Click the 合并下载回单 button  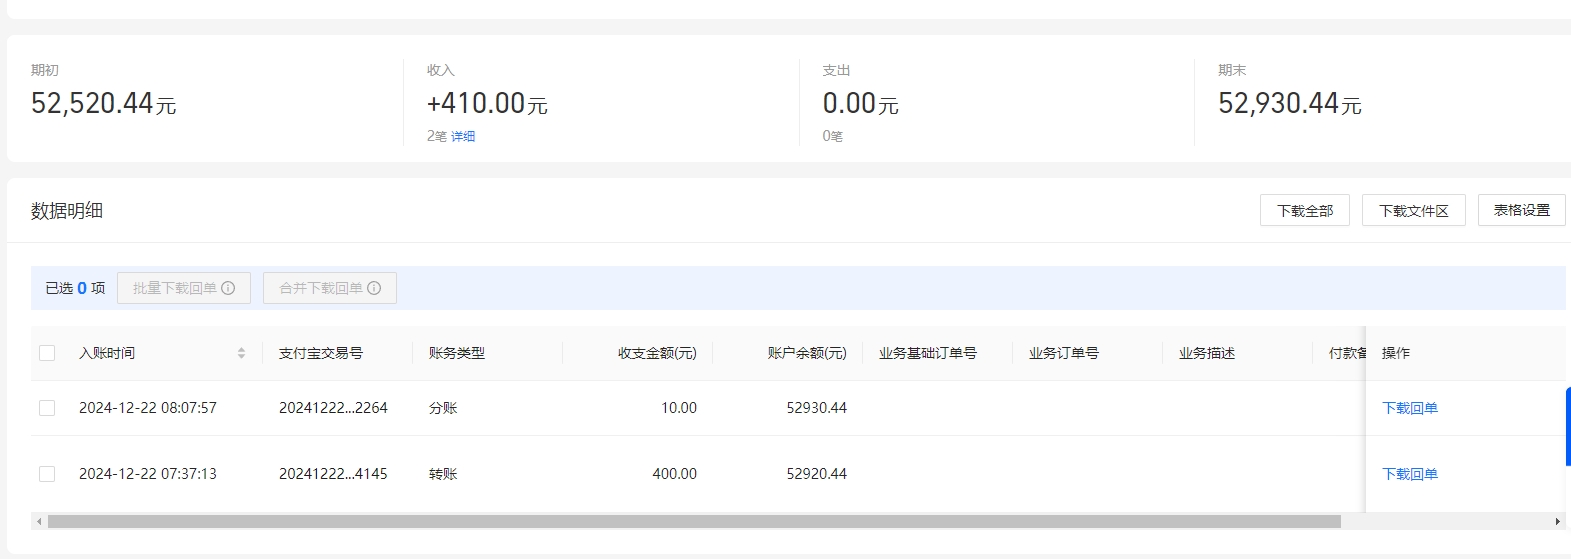(x=330, y=288)
